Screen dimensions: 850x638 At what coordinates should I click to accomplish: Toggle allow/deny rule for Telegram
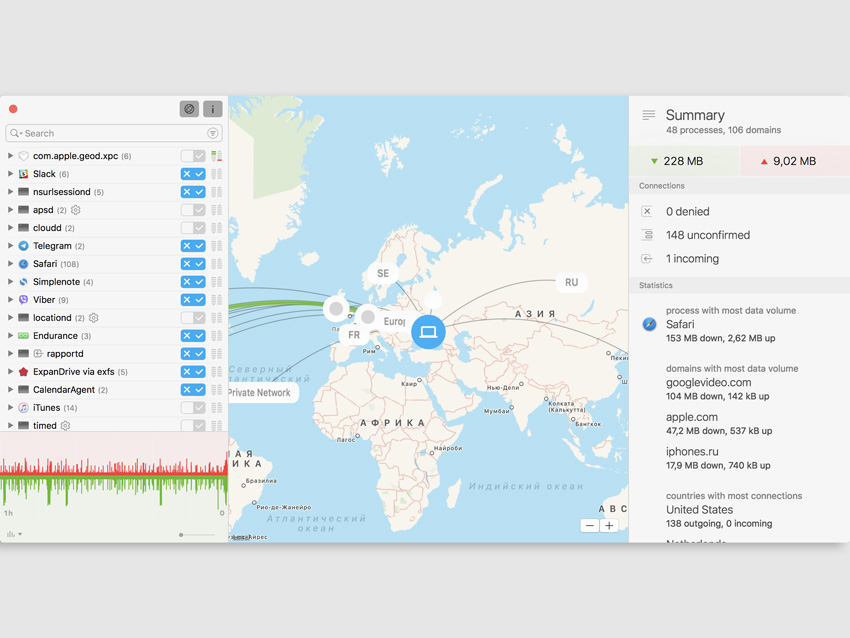coord(193,246)
